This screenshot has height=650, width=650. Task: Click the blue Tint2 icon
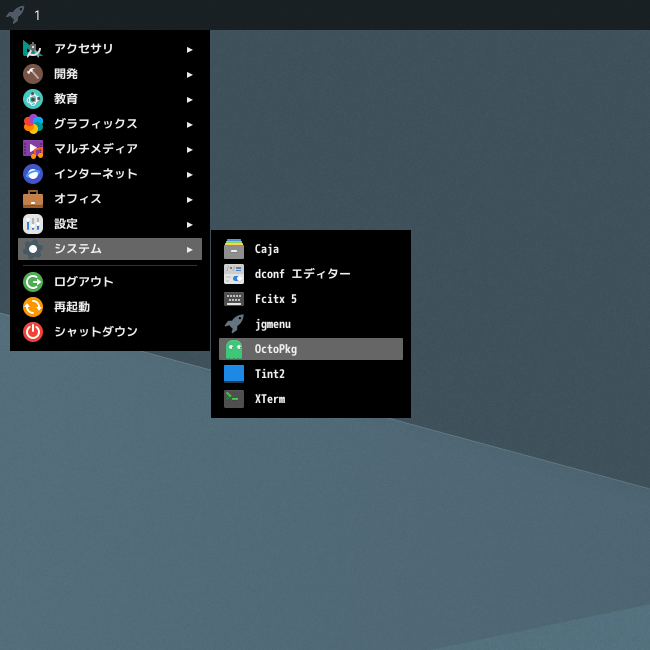coord(234,374)
